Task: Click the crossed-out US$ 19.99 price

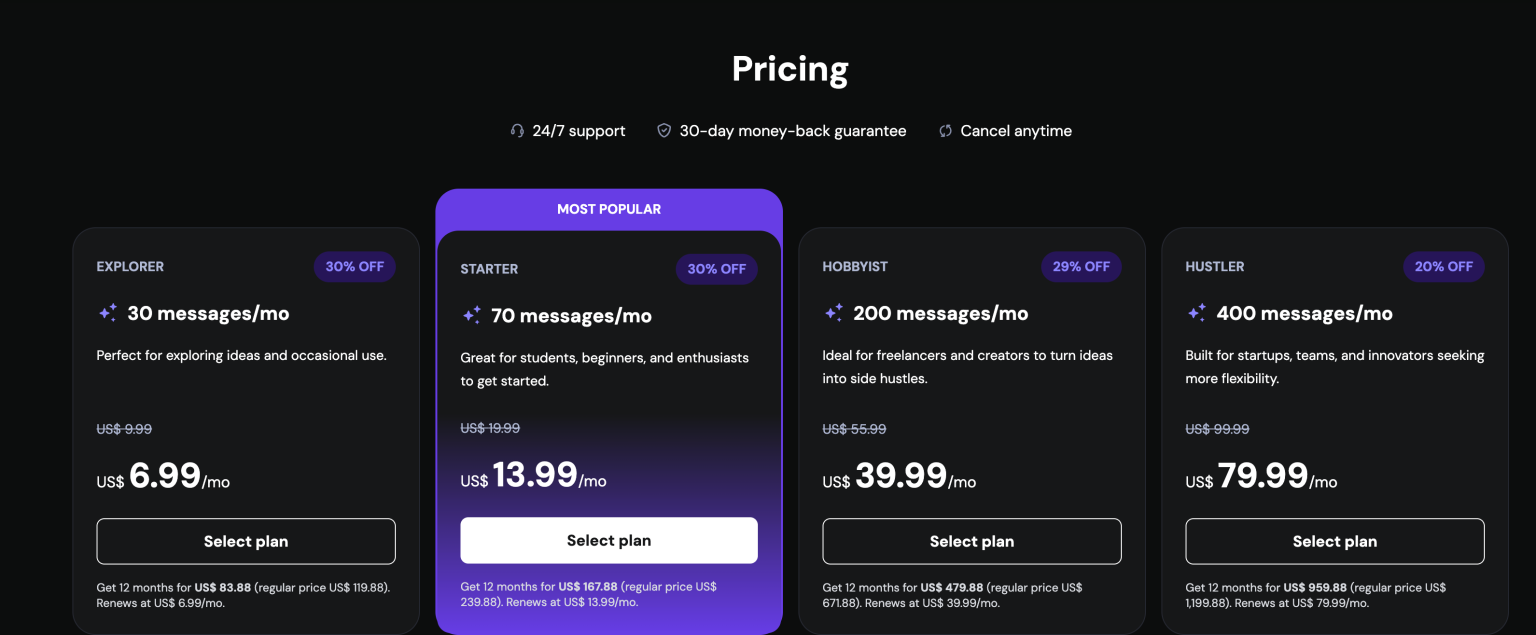Action: point(490,427)
